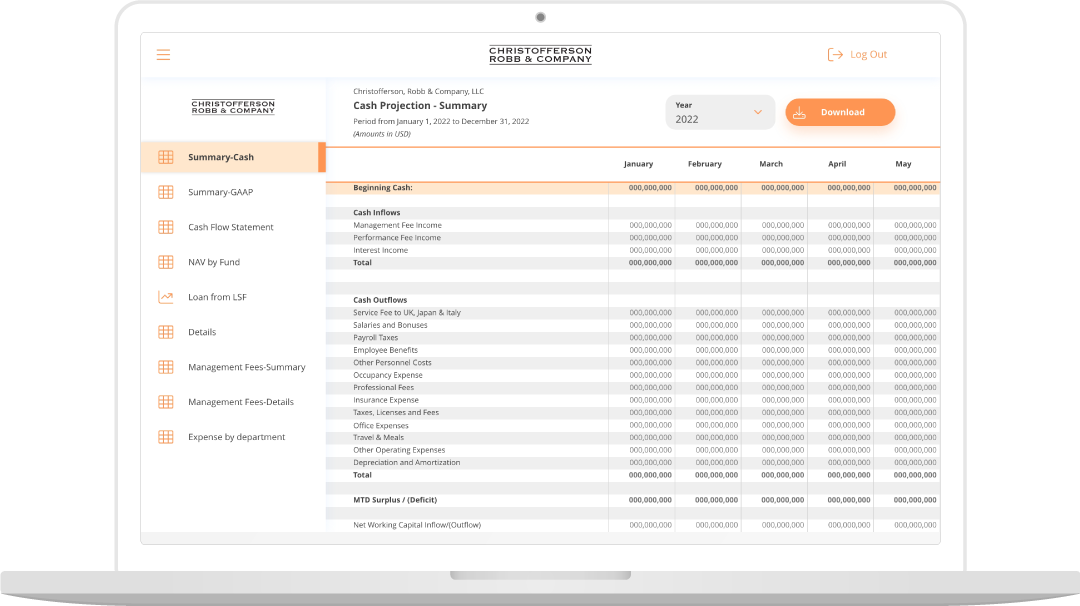Open the Details sidebar item
The height and width of the screenshot is (606, 1080).
click(202, 332)
